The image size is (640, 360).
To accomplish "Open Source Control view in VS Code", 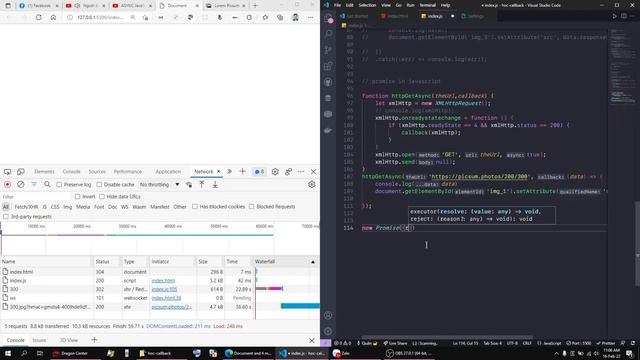I will (x=328, y=50).
